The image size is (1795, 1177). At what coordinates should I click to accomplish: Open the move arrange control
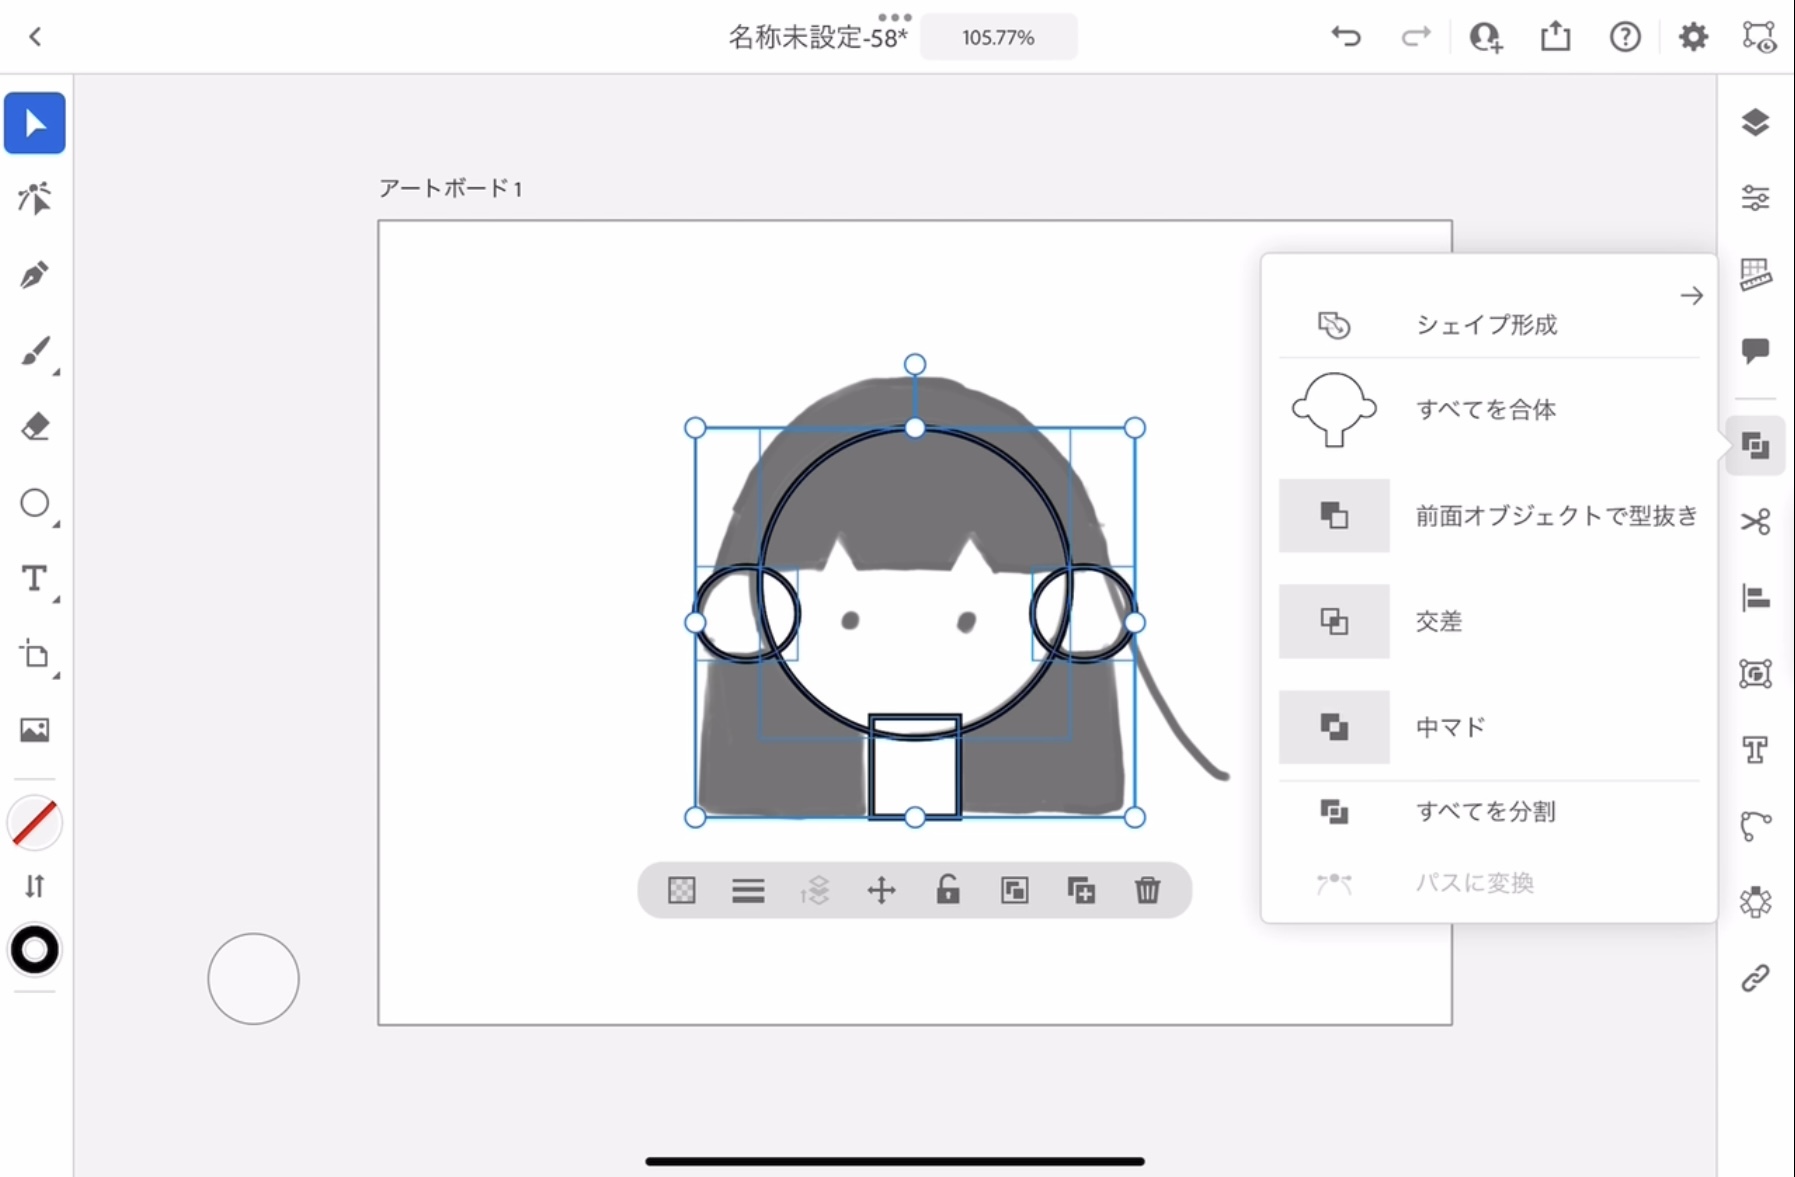coord(881,890)
